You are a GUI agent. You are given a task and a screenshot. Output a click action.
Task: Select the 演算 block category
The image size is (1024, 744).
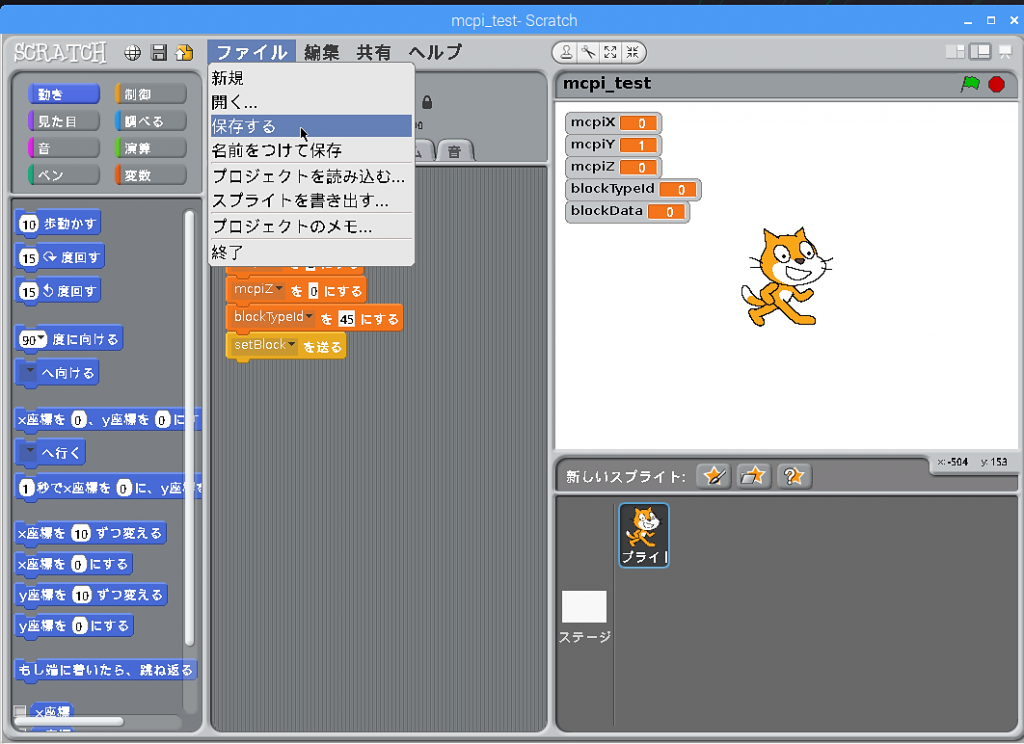(151, 148)
